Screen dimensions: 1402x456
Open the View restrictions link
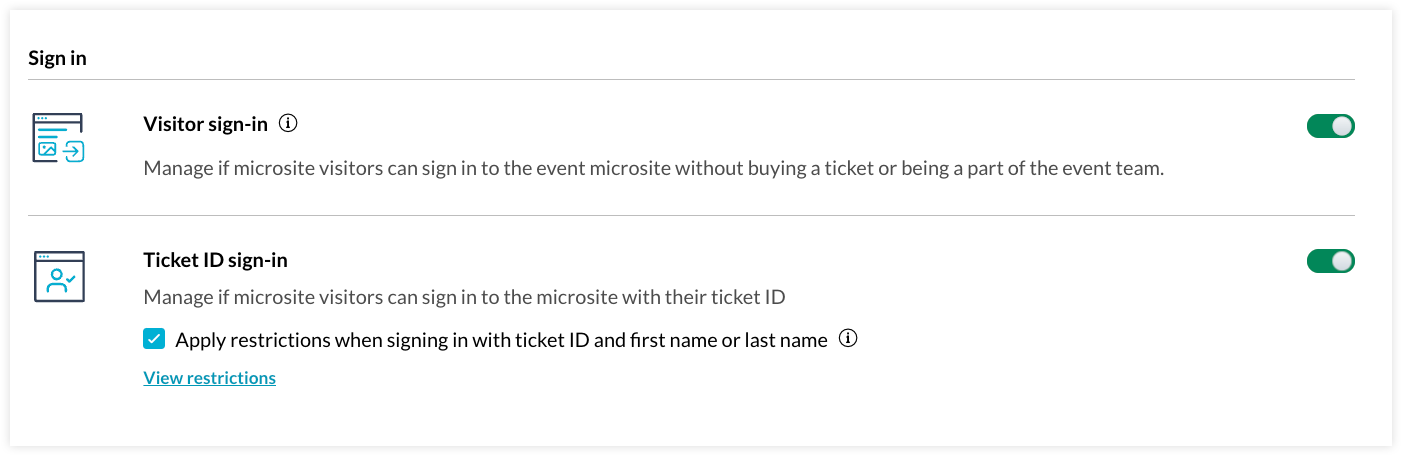[210, 378]
